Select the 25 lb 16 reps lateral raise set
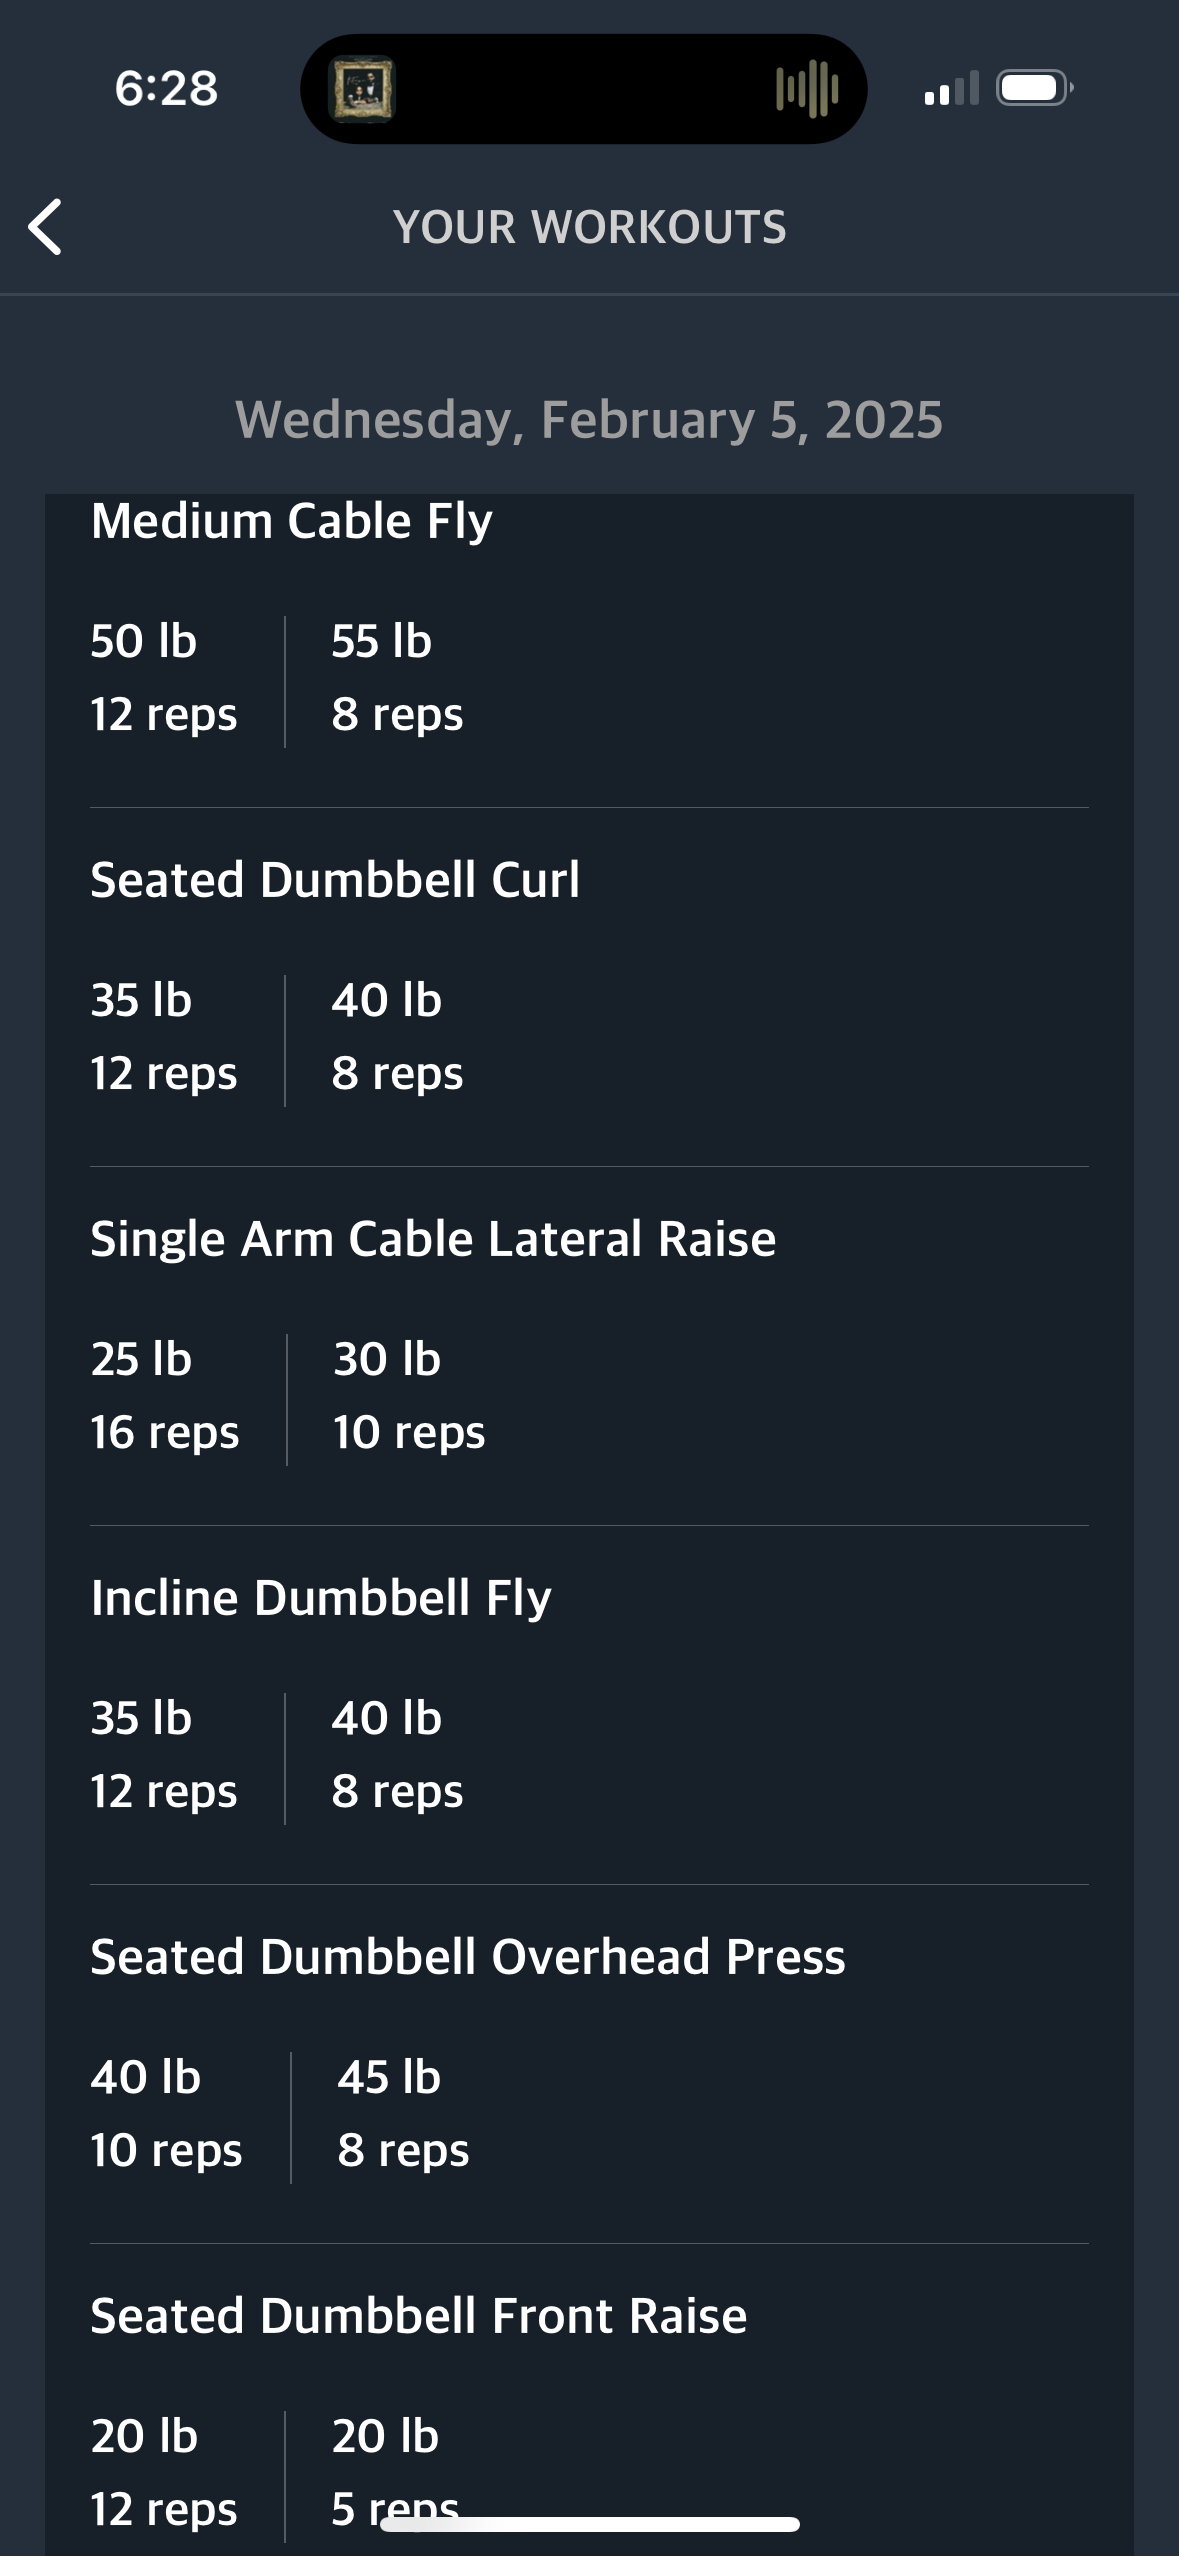This screenshot has width=1179, height=2556. pos(165,1396)
